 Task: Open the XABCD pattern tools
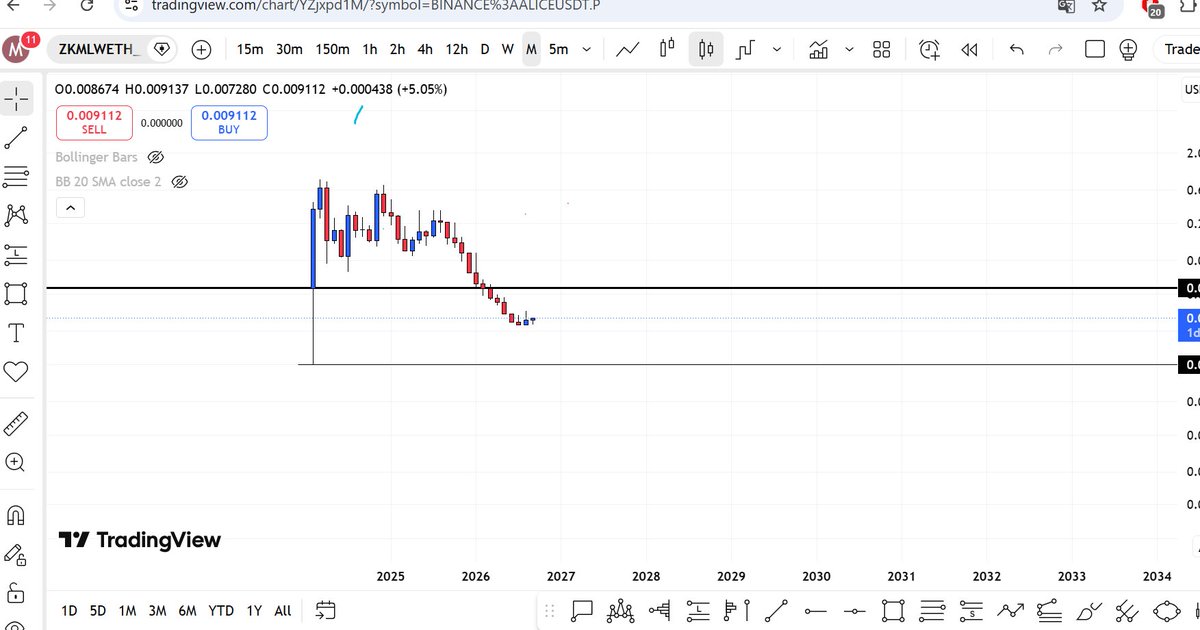[15, 214]
